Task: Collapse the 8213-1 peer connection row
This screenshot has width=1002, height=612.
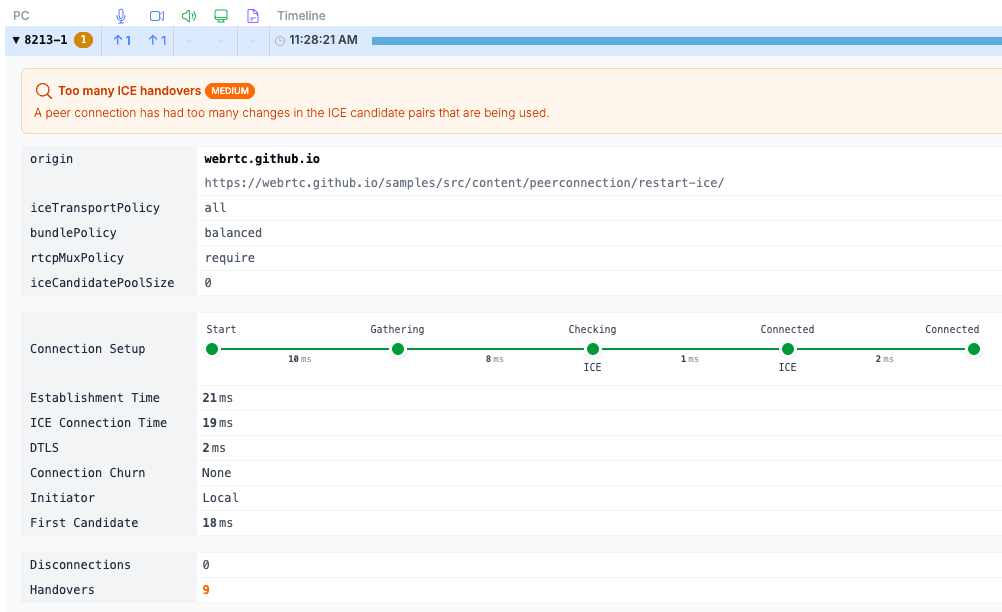Action: click(x=16, y=40)
